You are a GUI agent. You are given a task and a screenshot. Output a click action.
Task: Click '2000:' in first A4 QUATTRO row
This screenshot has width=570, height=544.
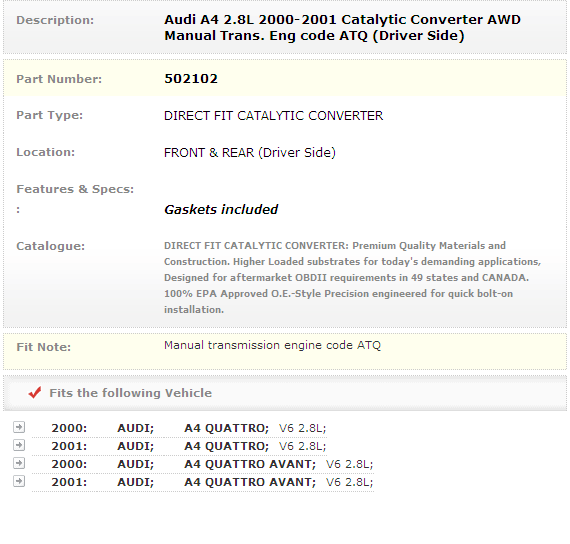coord(69,428)
